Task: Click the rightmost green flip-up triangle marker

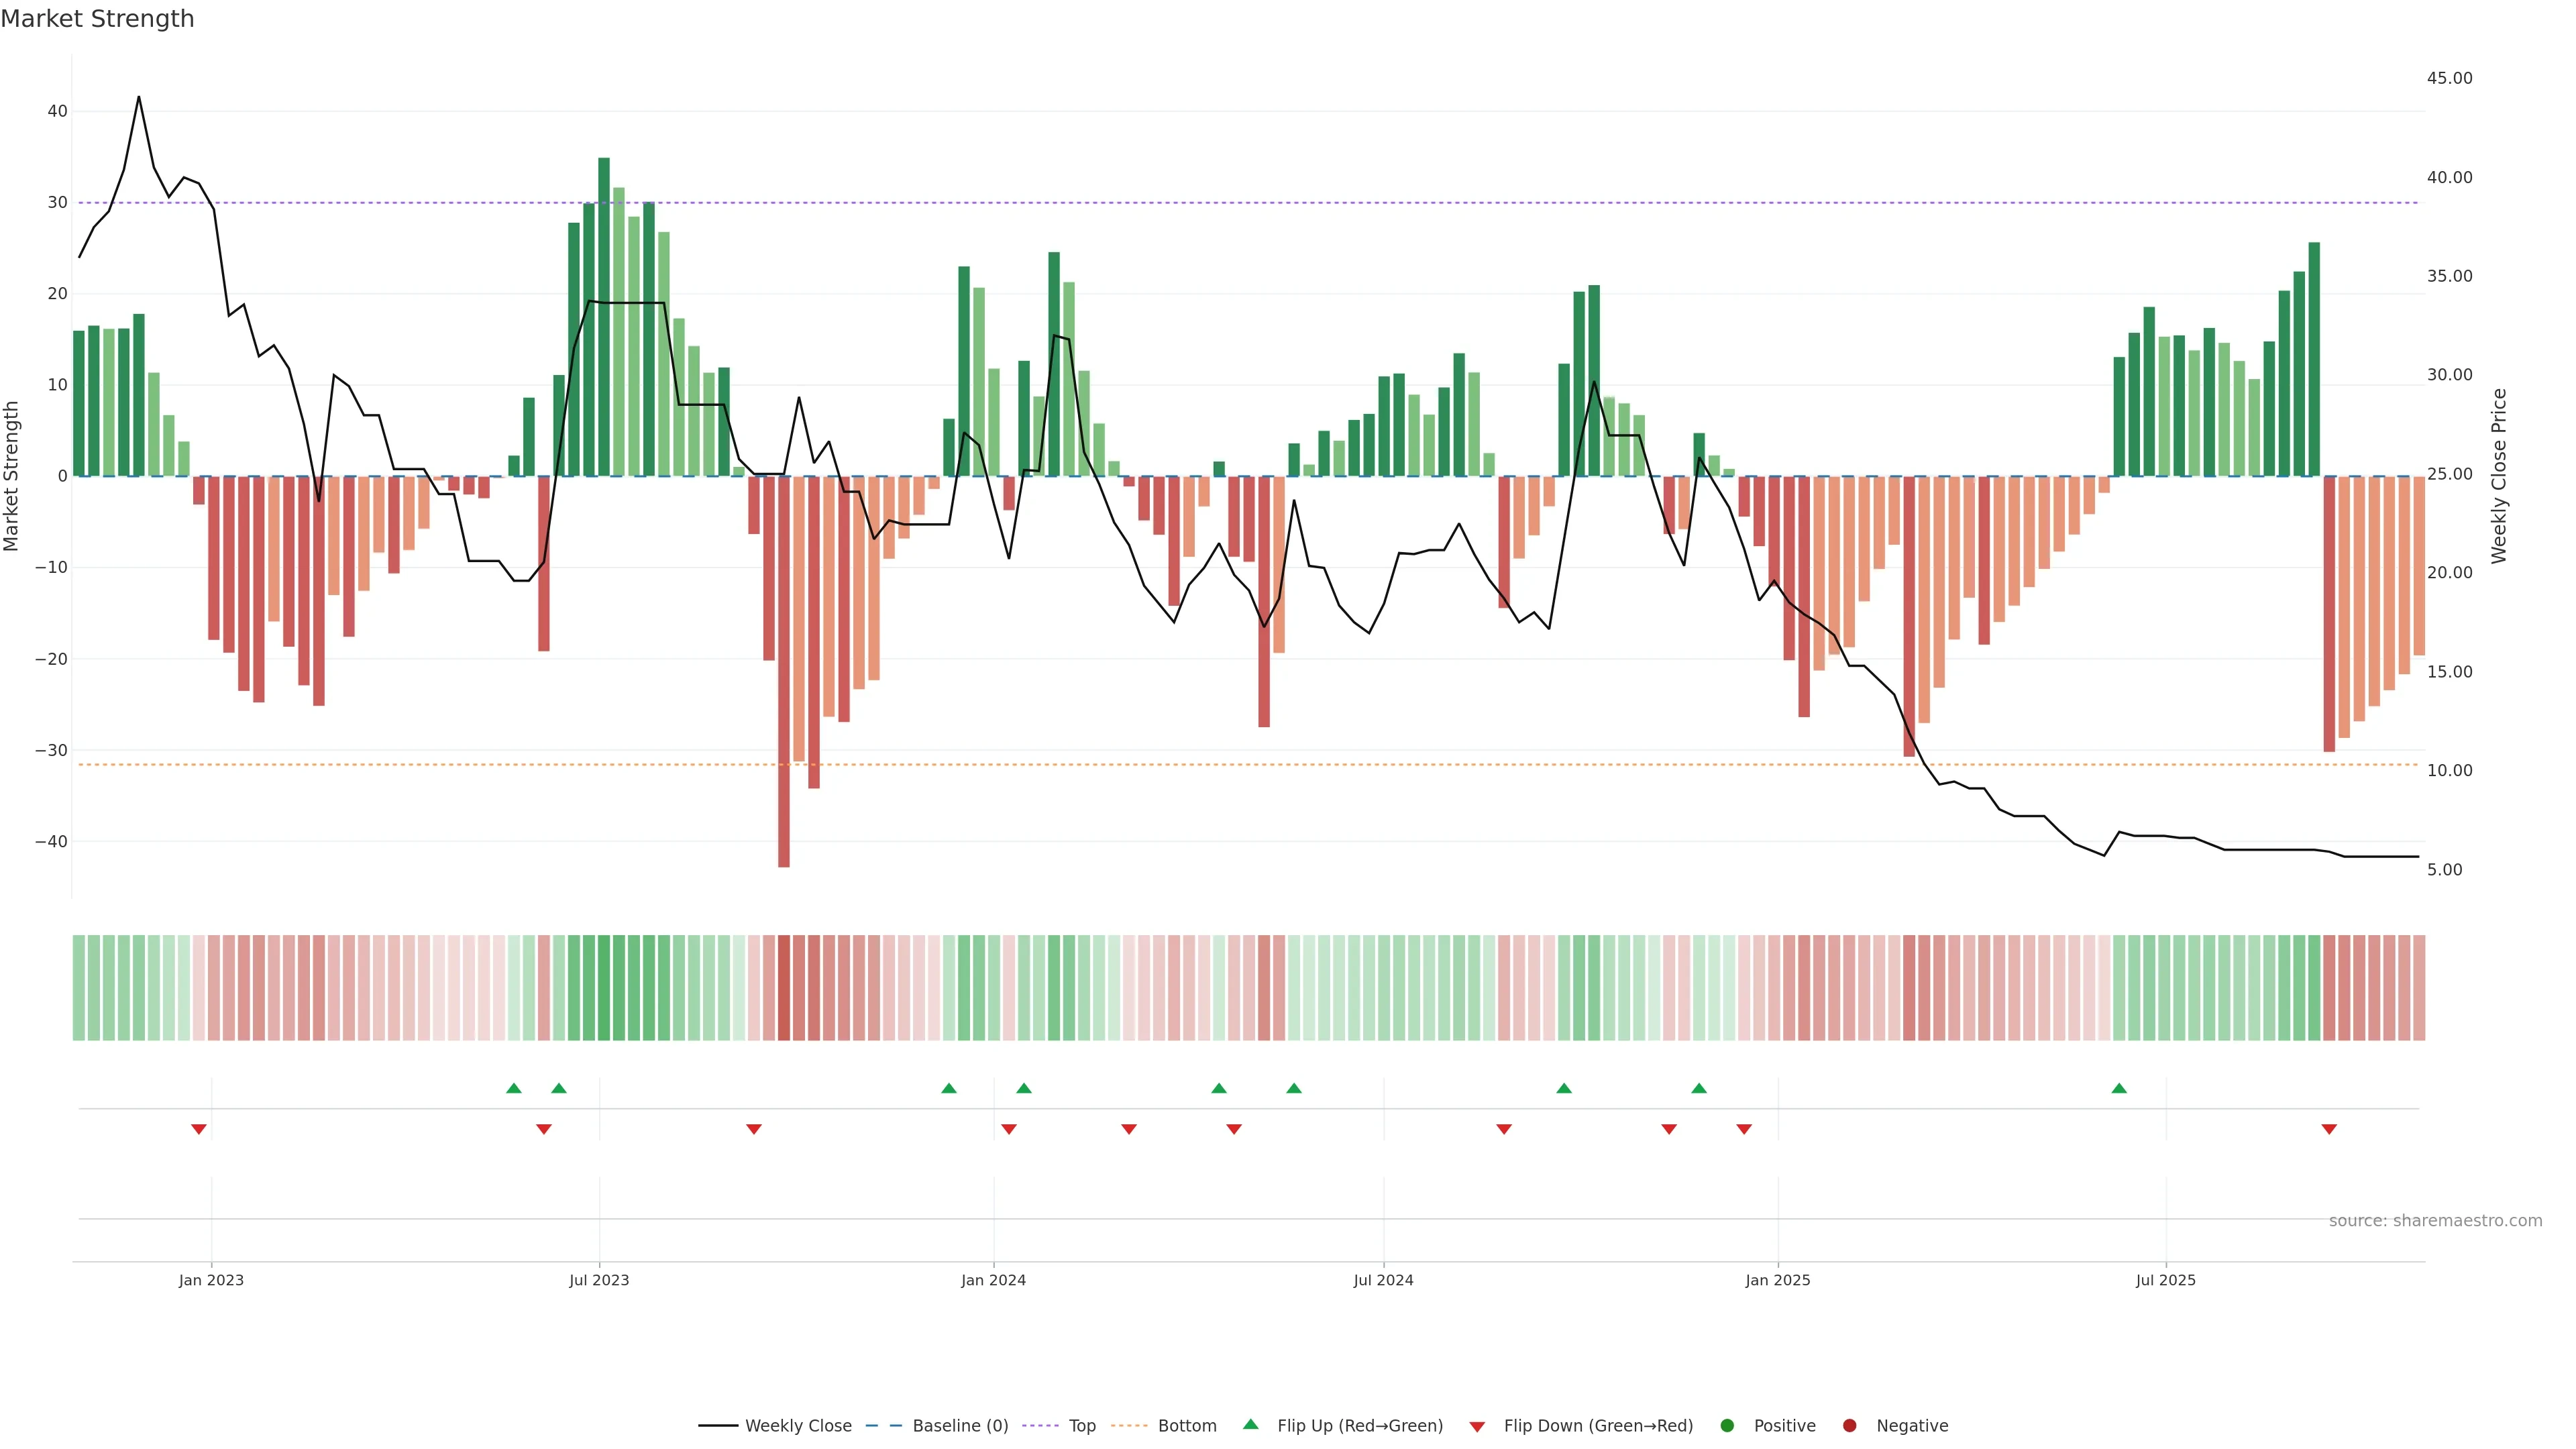Action: pos(2119,1088)
